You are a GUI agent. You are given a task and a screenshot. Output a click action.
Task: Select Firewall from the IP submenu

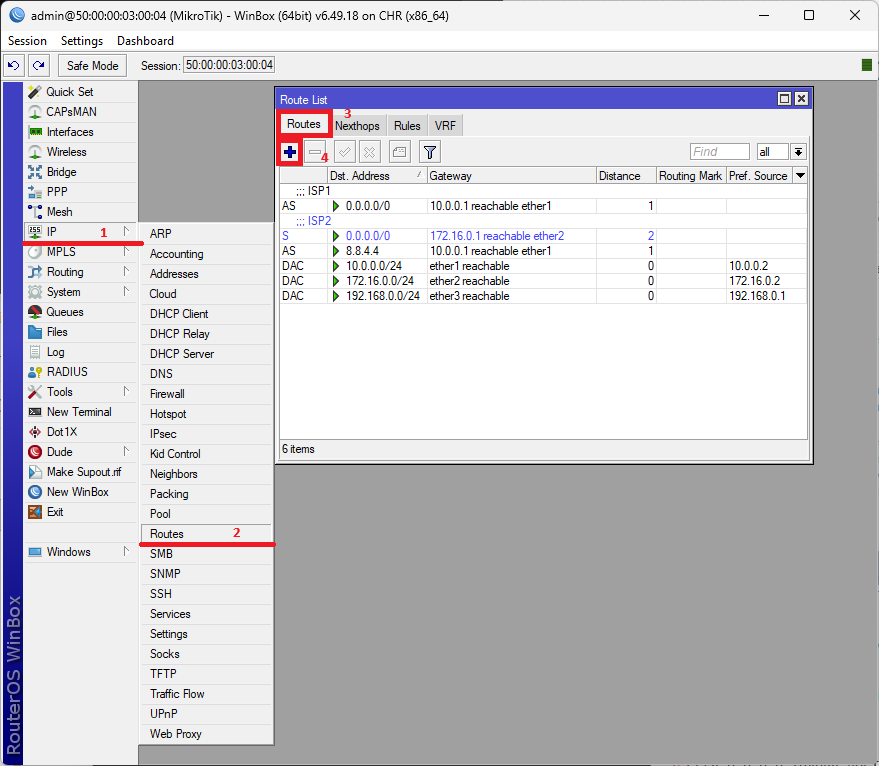167,394
